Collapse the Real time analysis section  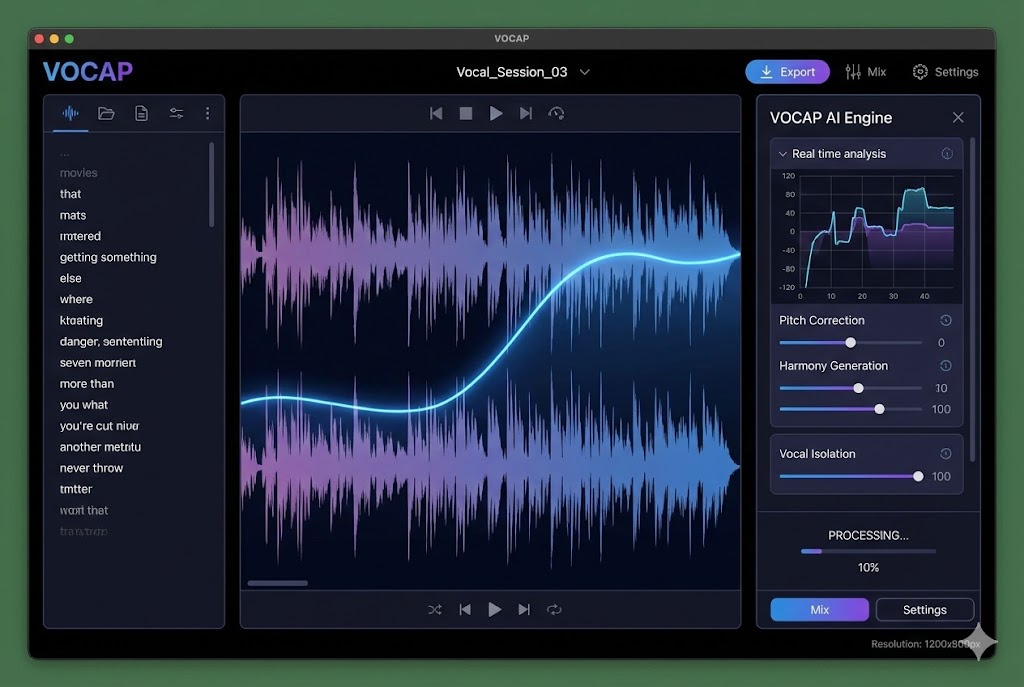(782, 153)
